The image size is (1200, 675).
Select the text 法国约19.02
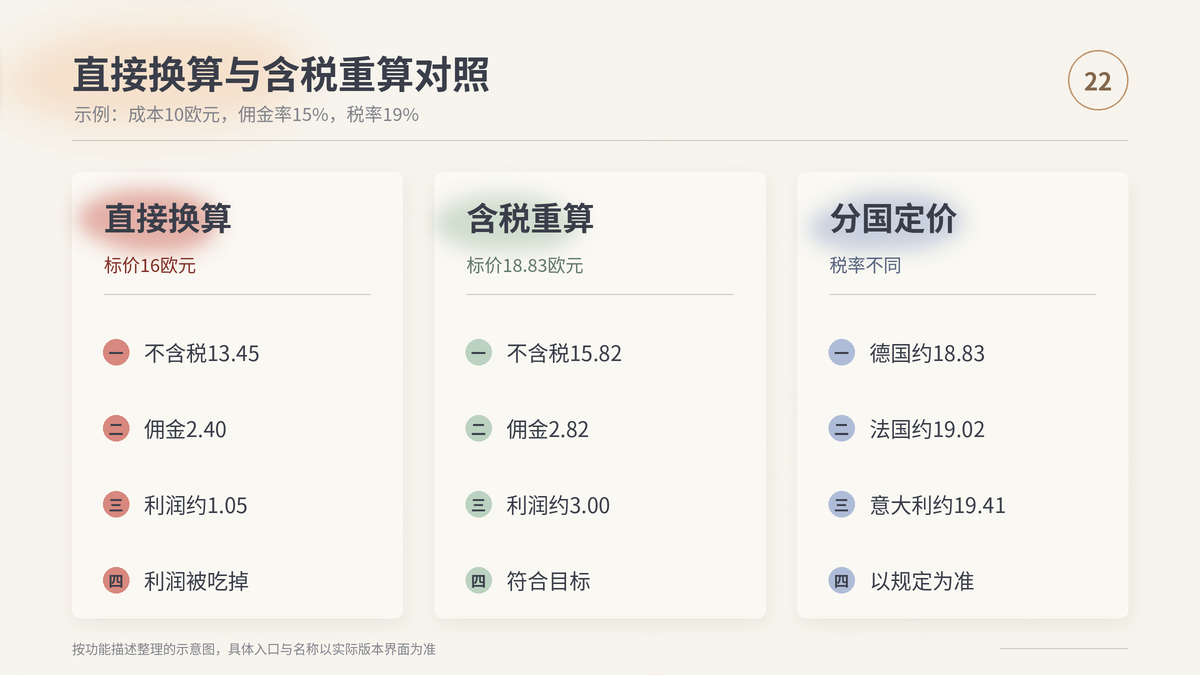pos(927,429)
